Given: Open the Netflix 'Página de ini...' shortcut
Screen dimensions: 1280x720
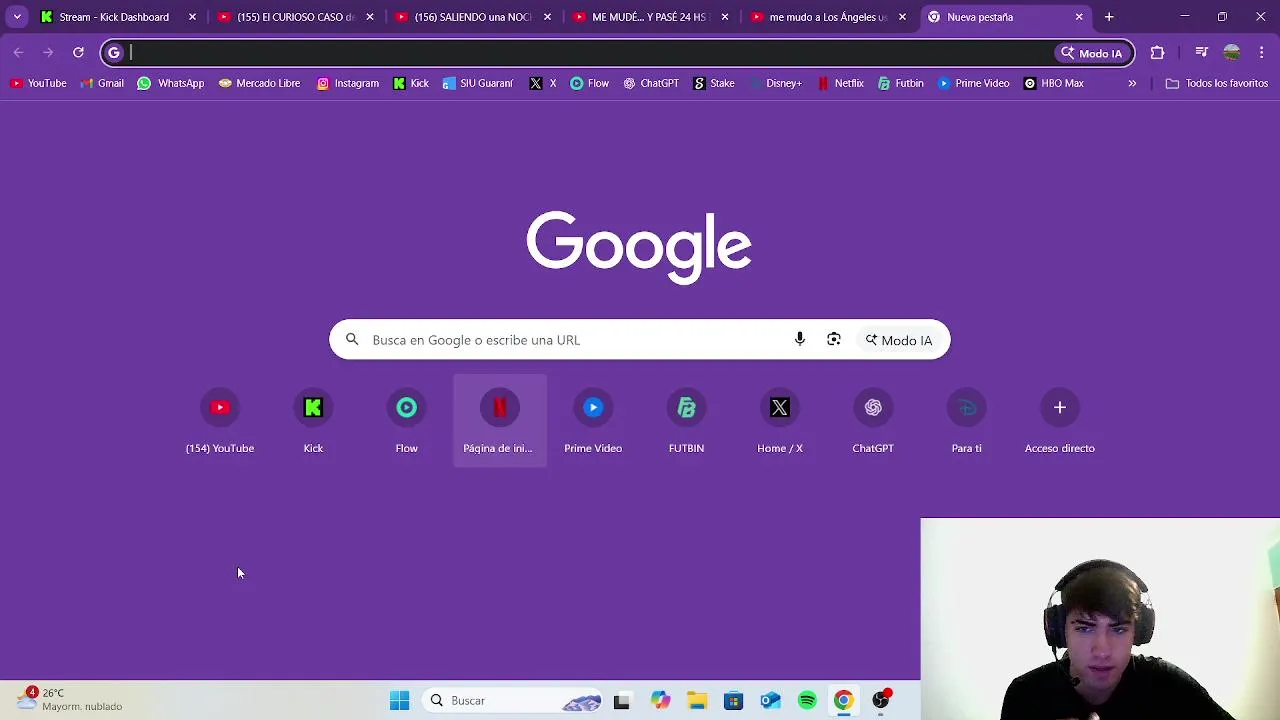Looking at the screenshot, I should (x=500, y=421).
